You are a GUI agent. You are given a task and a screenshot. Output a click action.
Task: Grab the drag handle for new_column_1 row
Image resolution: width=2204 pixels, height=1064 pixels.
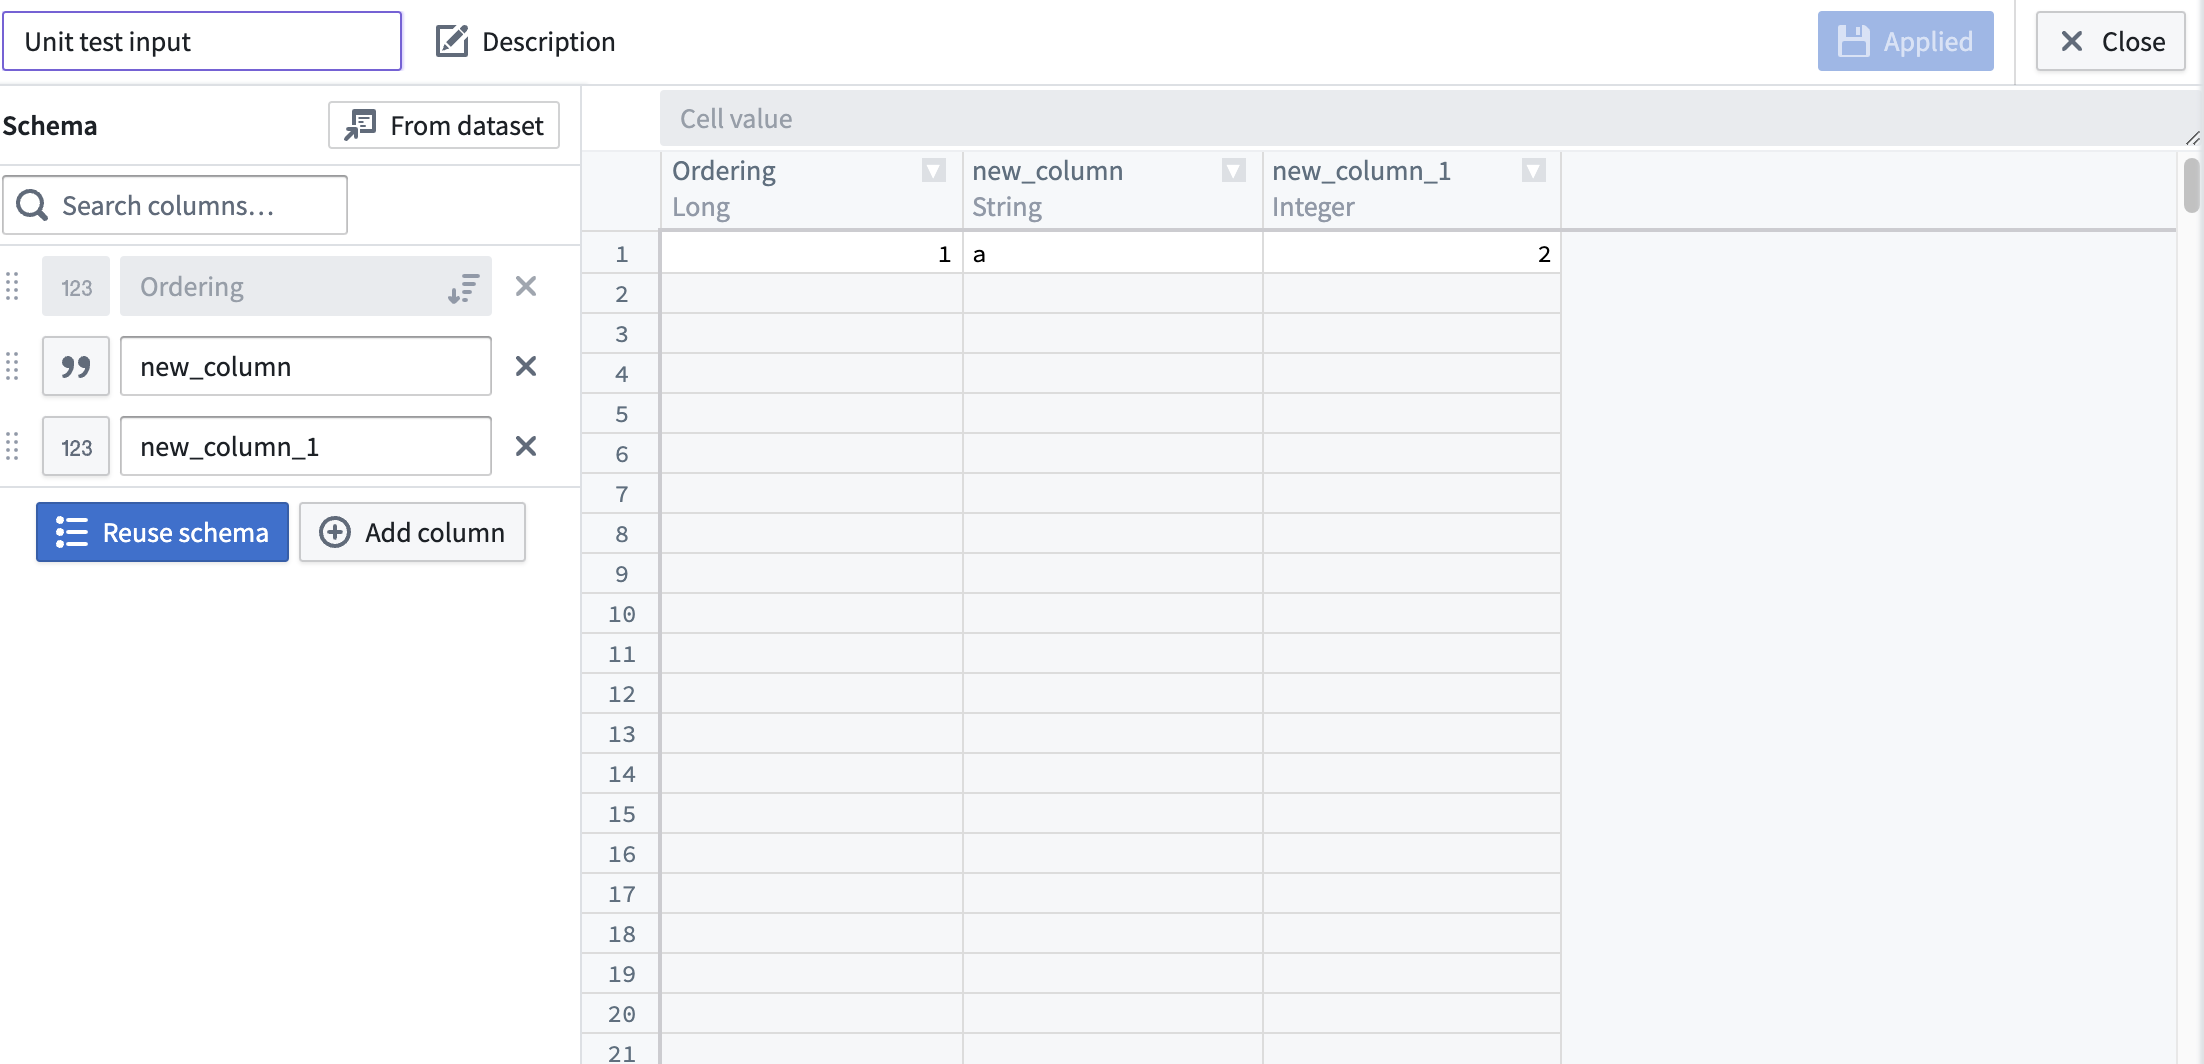point(12,447)
